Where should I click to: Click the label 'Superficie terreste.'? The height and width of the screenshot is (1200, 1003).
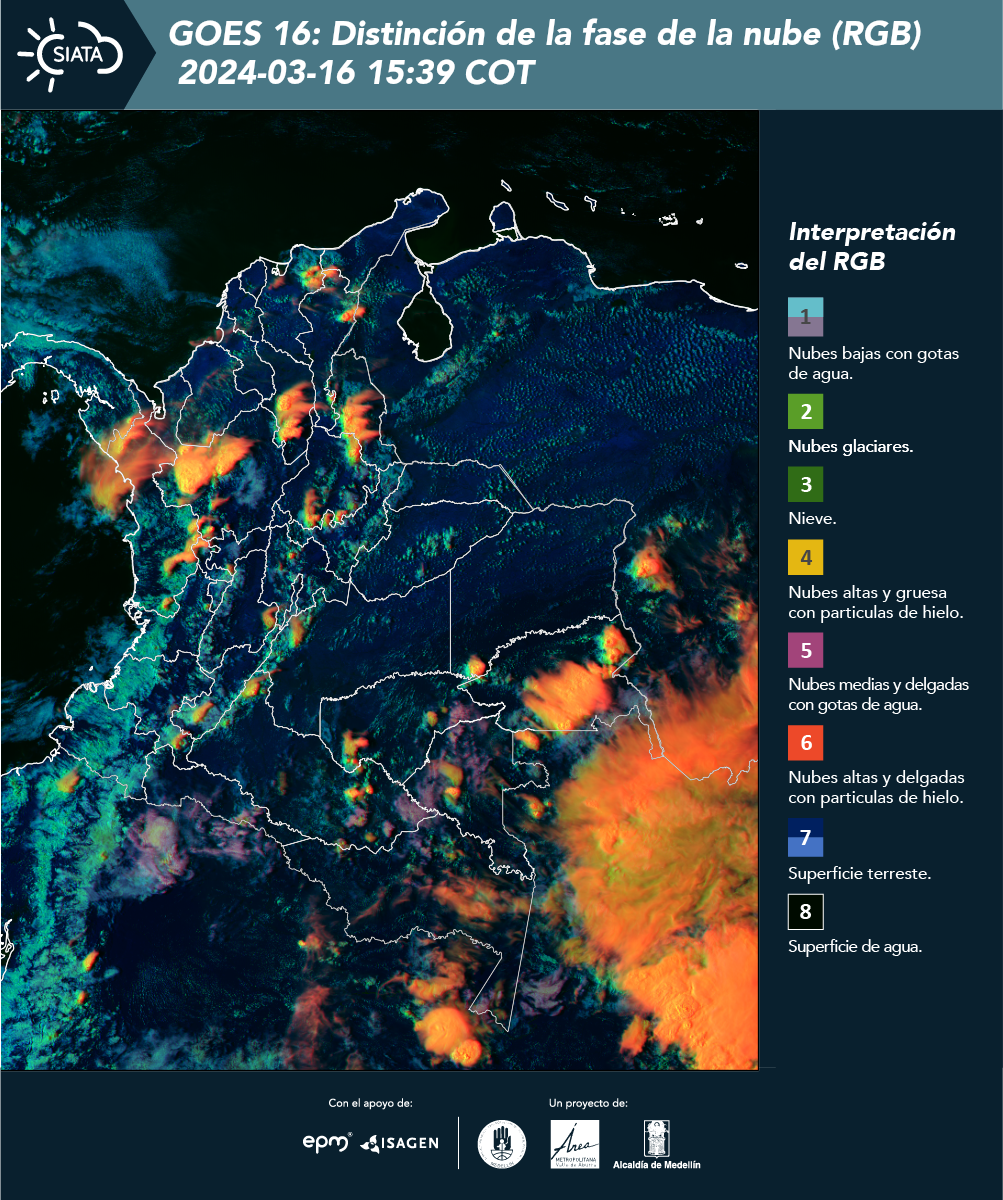860,873
